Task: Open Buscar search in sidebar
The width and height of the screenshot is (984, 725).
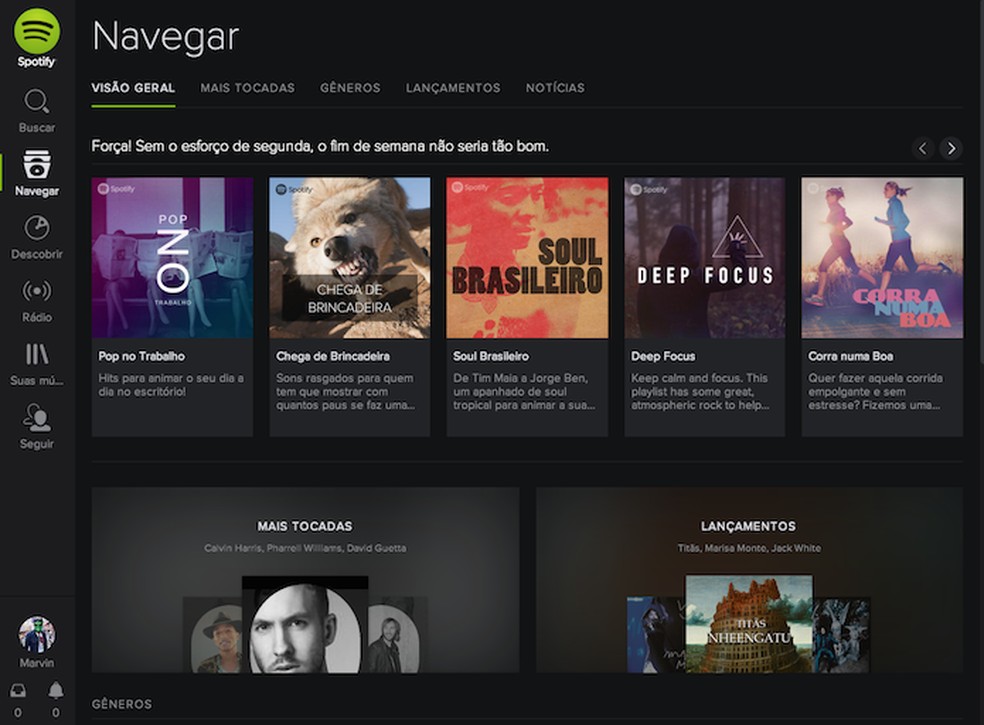Action: [36, 110]
